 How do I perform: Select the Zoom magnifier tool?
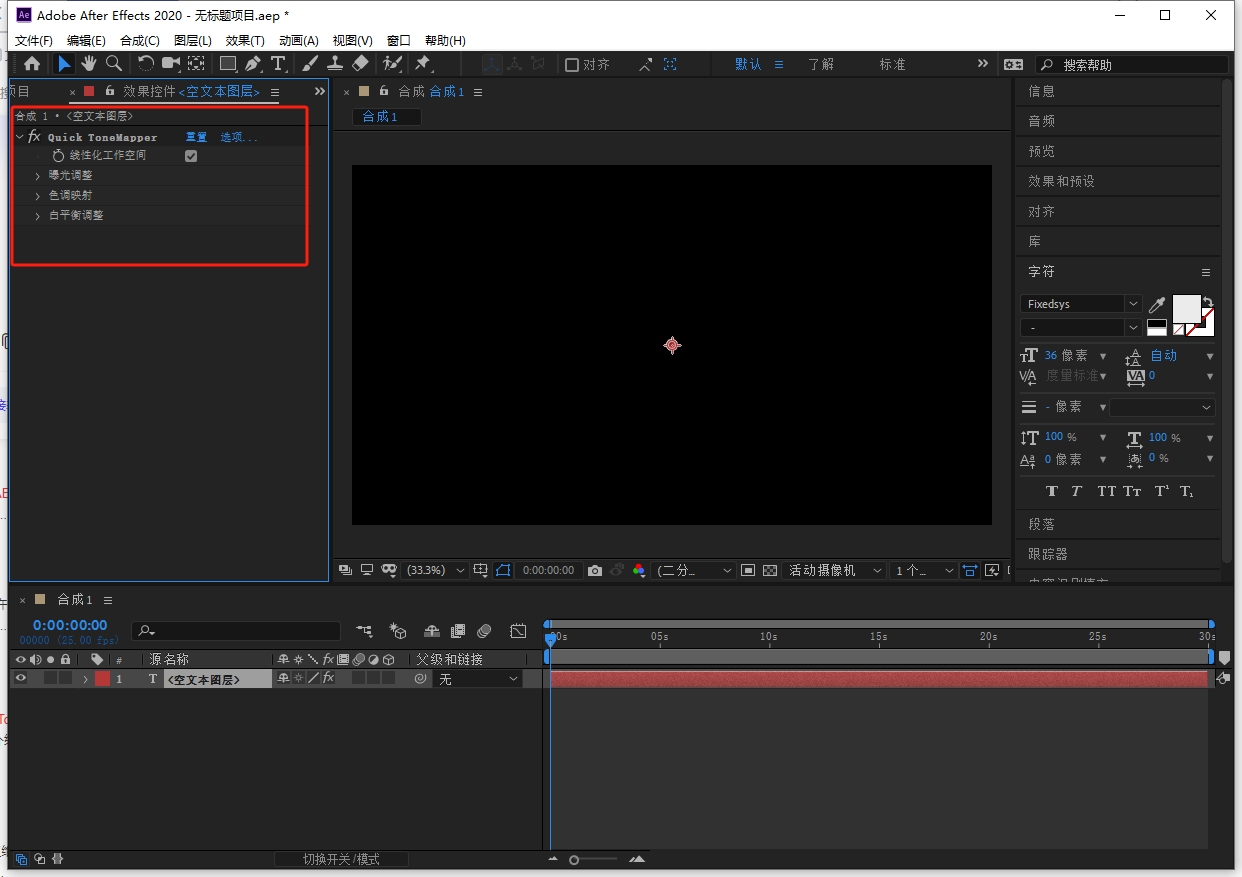pyautogui.click(x=114, y=64)
